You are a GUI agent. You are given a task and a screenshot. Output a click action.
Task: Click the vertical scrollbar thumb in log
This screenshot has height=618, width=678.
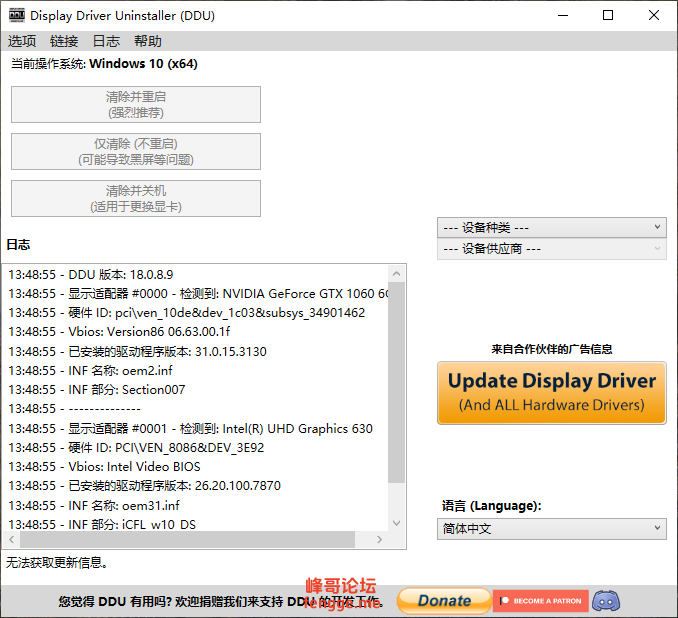[397, 383]
